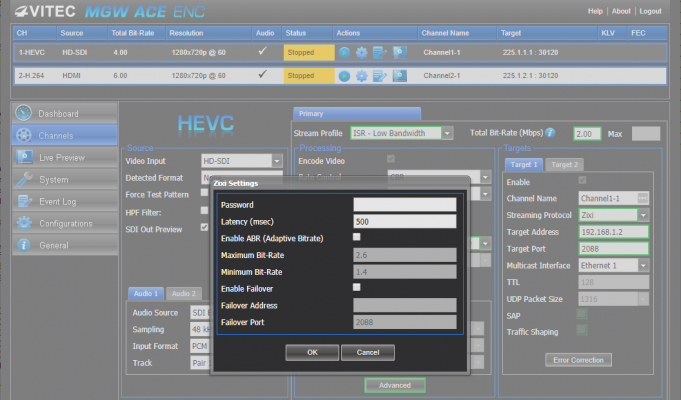Toggle Enable ABR (Adaptive Bitrate) checkbox
This screenshot has height=400, width=681.
click(357, 237)
